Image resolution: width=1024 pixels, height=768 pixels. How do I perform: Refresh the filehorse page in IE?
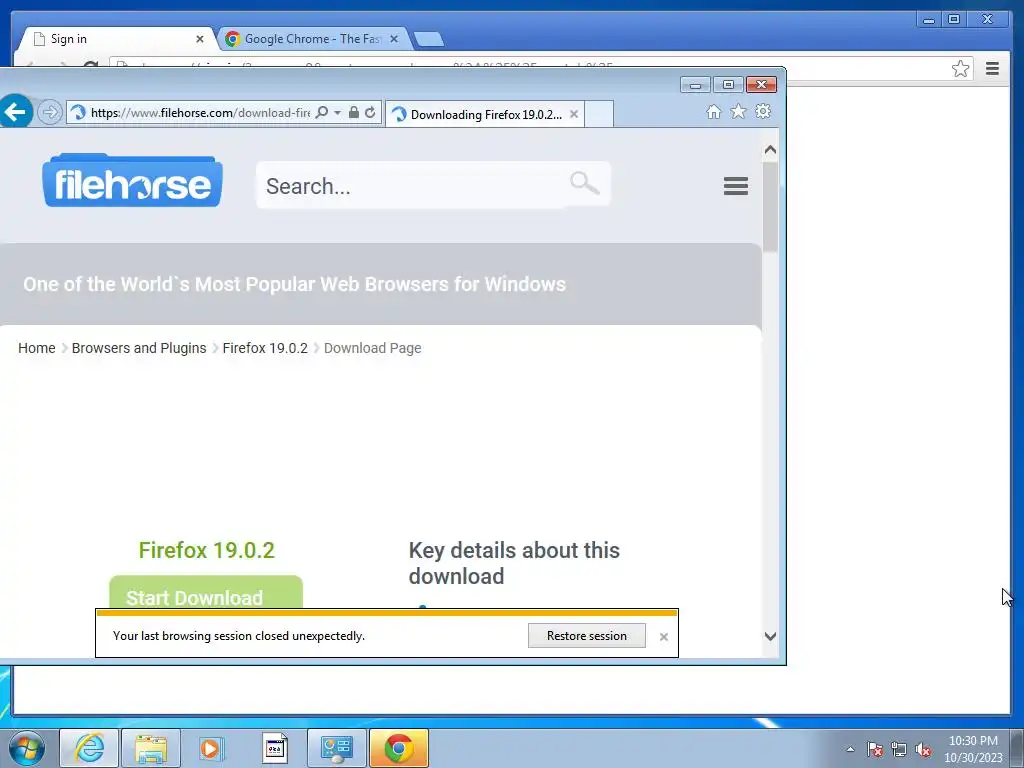[370, 112]
